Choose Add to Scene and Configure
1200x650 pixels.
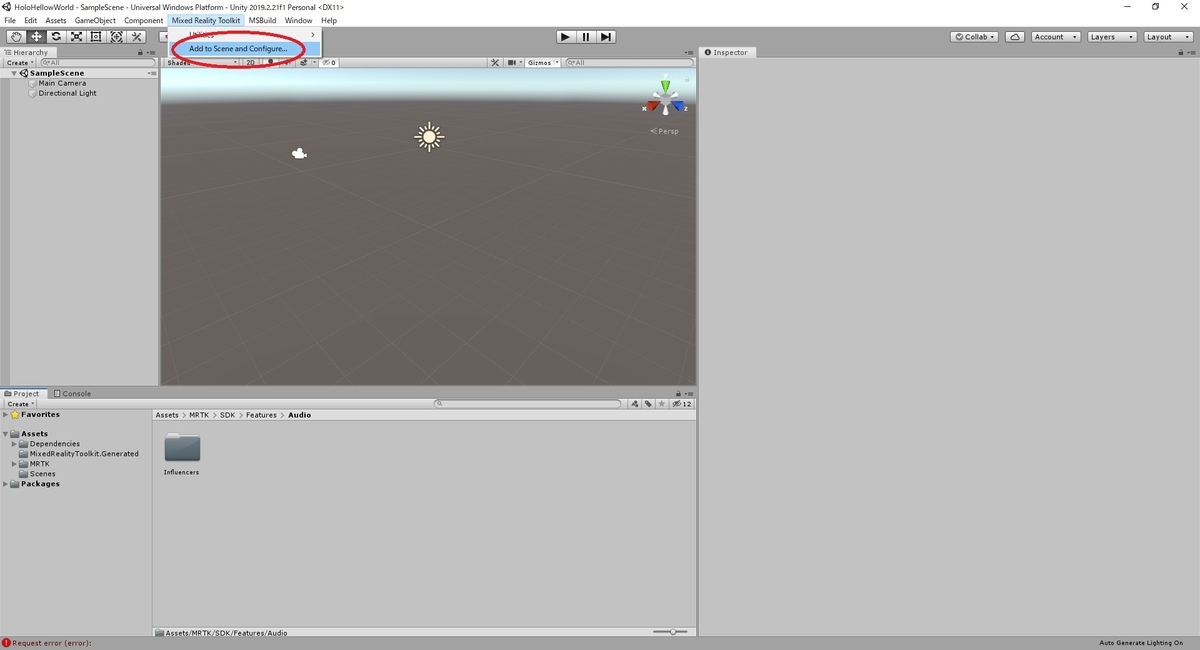click(245, 49)
